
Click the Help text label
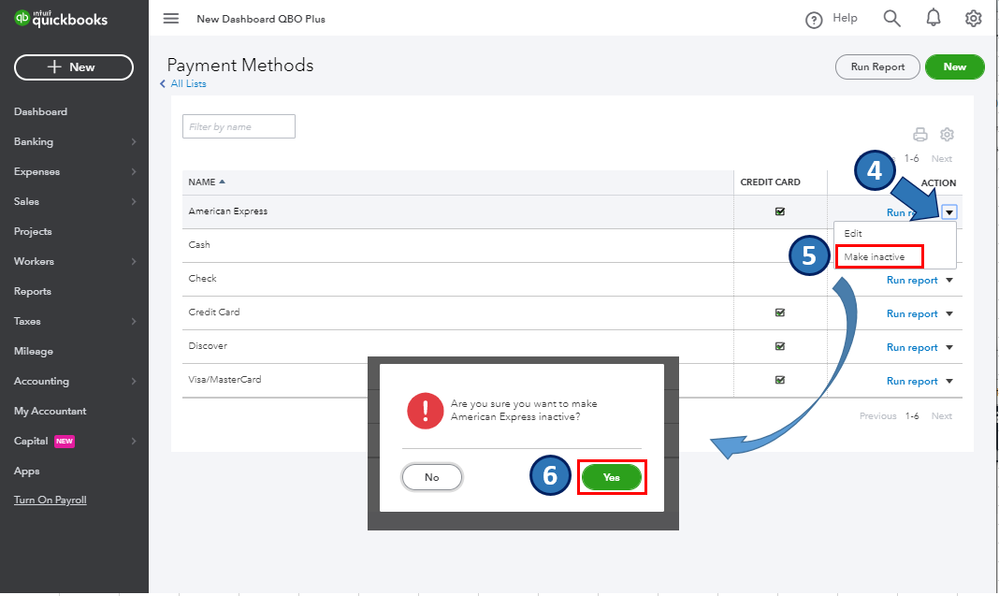pyautogui.click(x=845, y=18)
